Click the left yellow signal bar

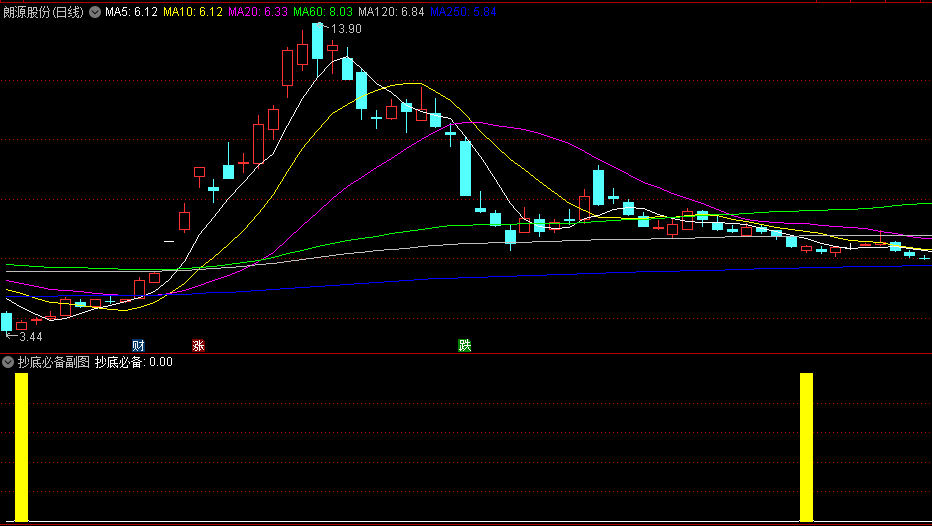(x=21, y=448)
